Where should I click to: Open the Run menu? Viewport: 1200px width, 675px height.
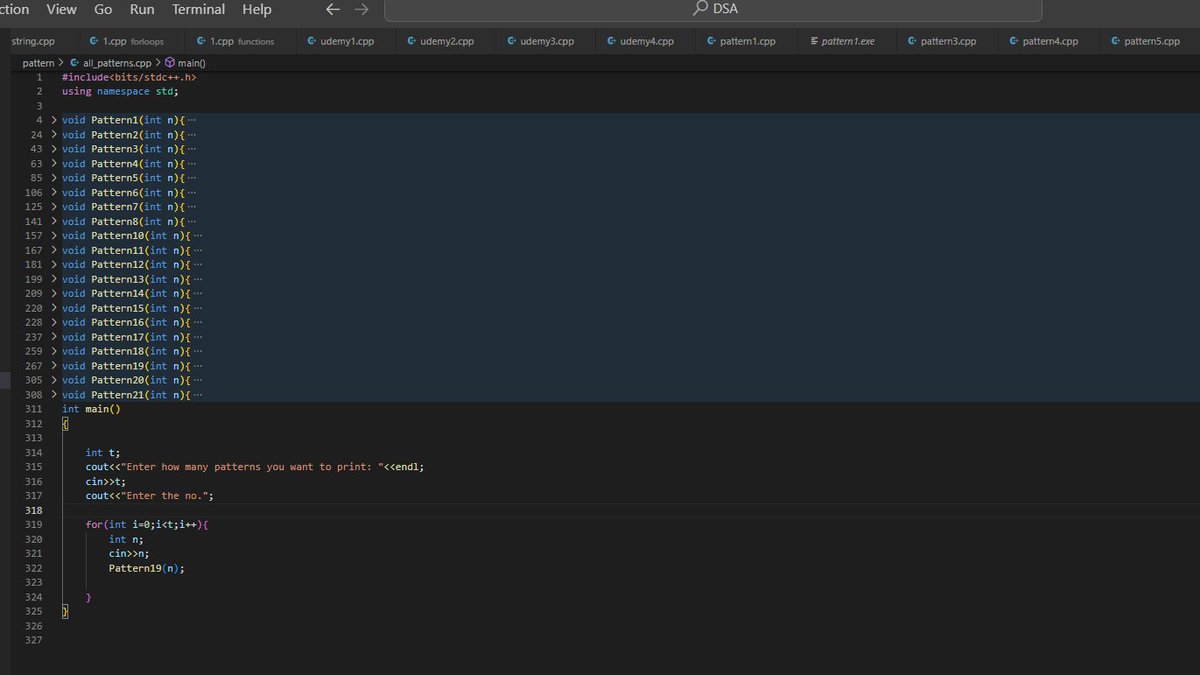(x=142, y=9)
